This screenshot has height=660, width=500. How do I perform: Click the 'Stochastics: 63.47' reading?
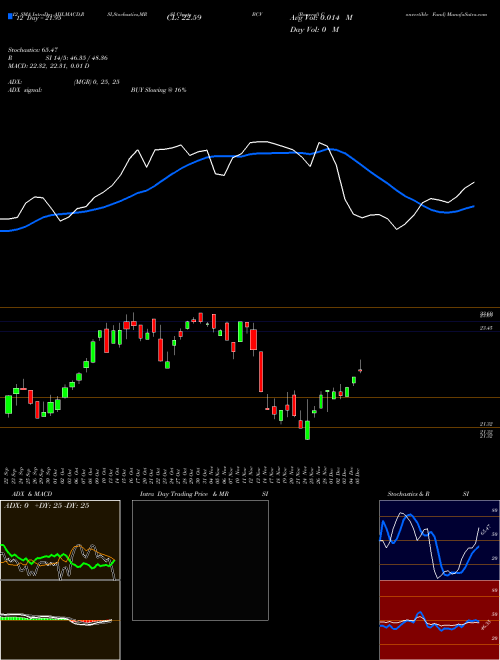tap(33, 50)
